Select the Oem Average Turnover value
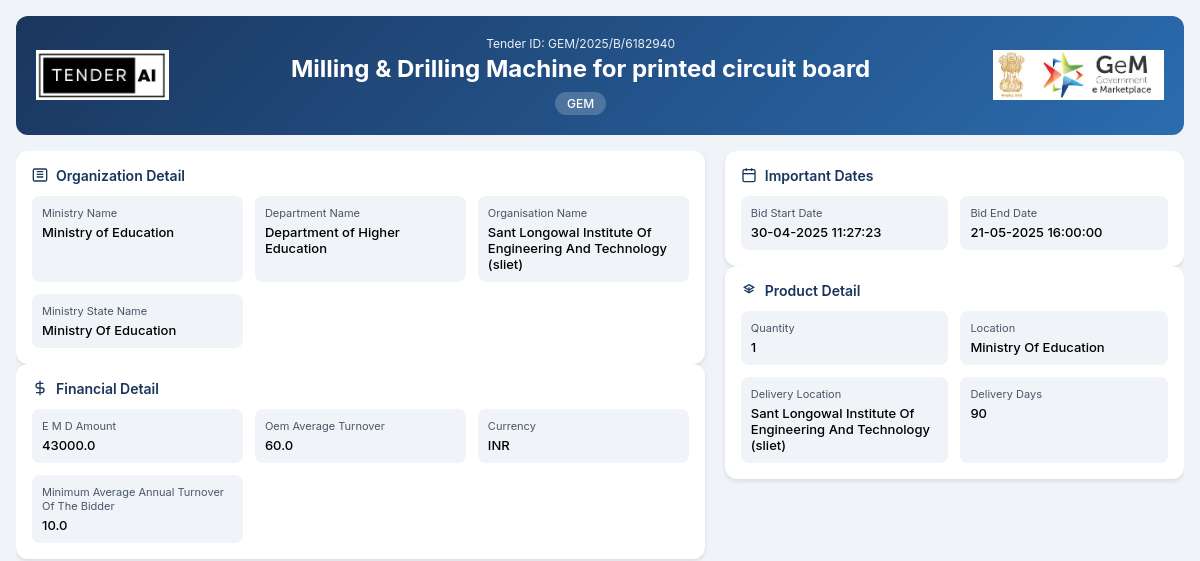 tap(279, 446)
